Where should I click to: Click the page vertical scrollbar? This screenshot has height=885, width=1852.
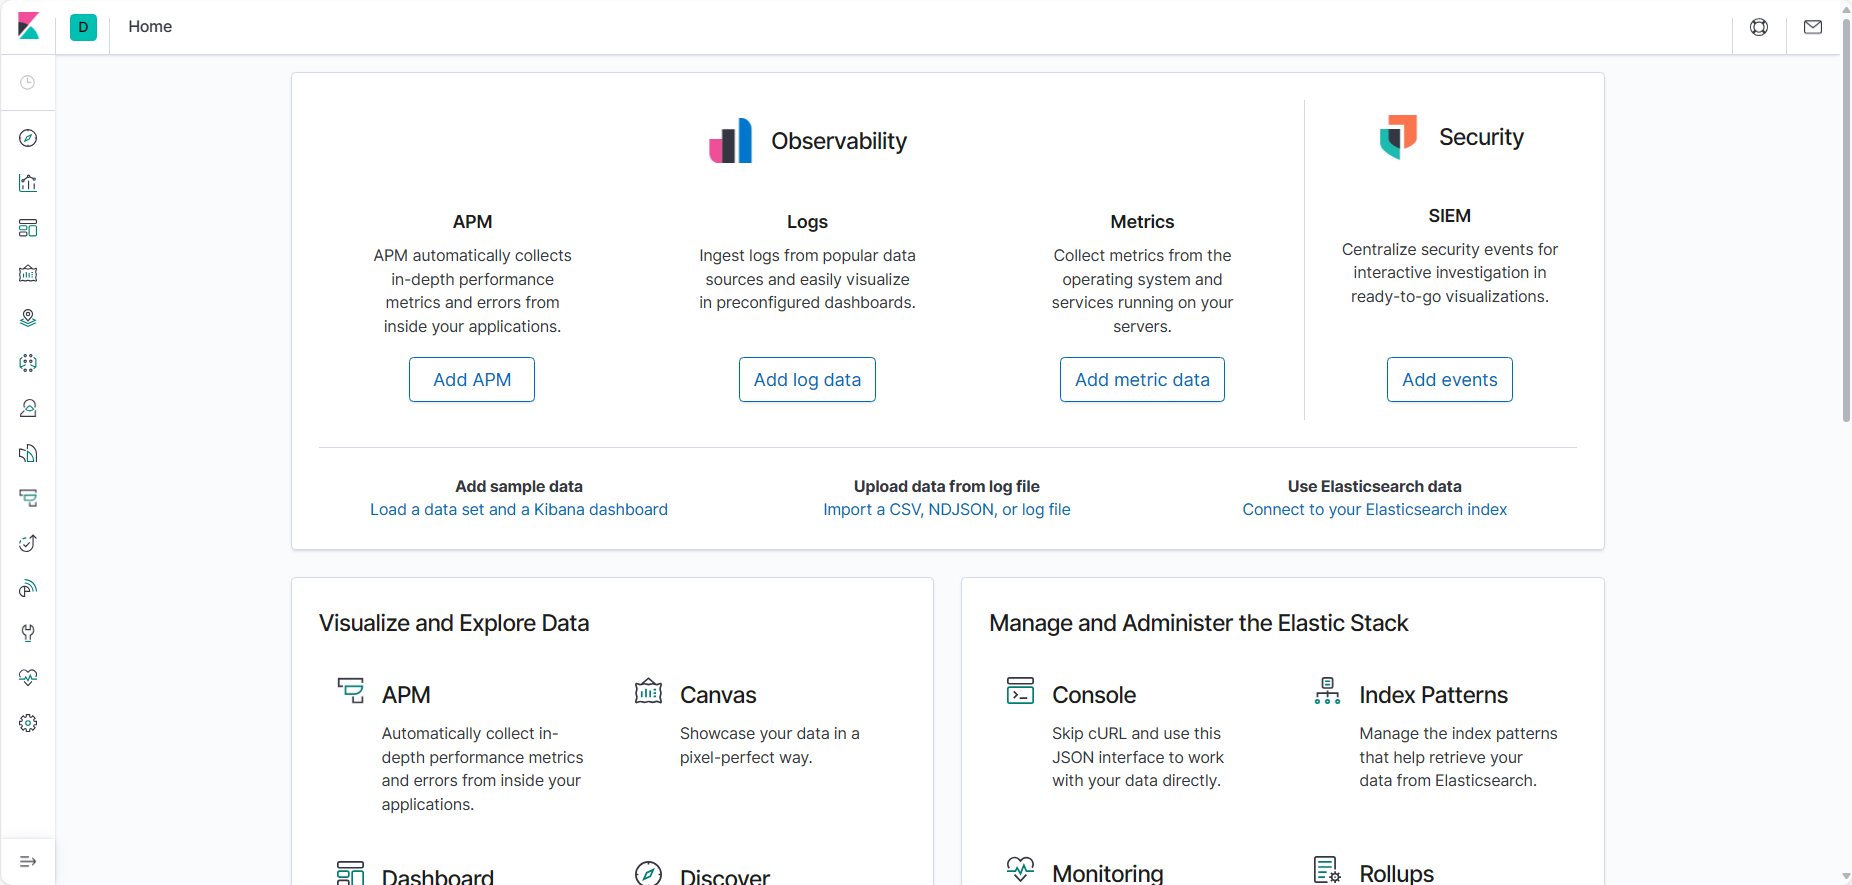point(1846,220)
